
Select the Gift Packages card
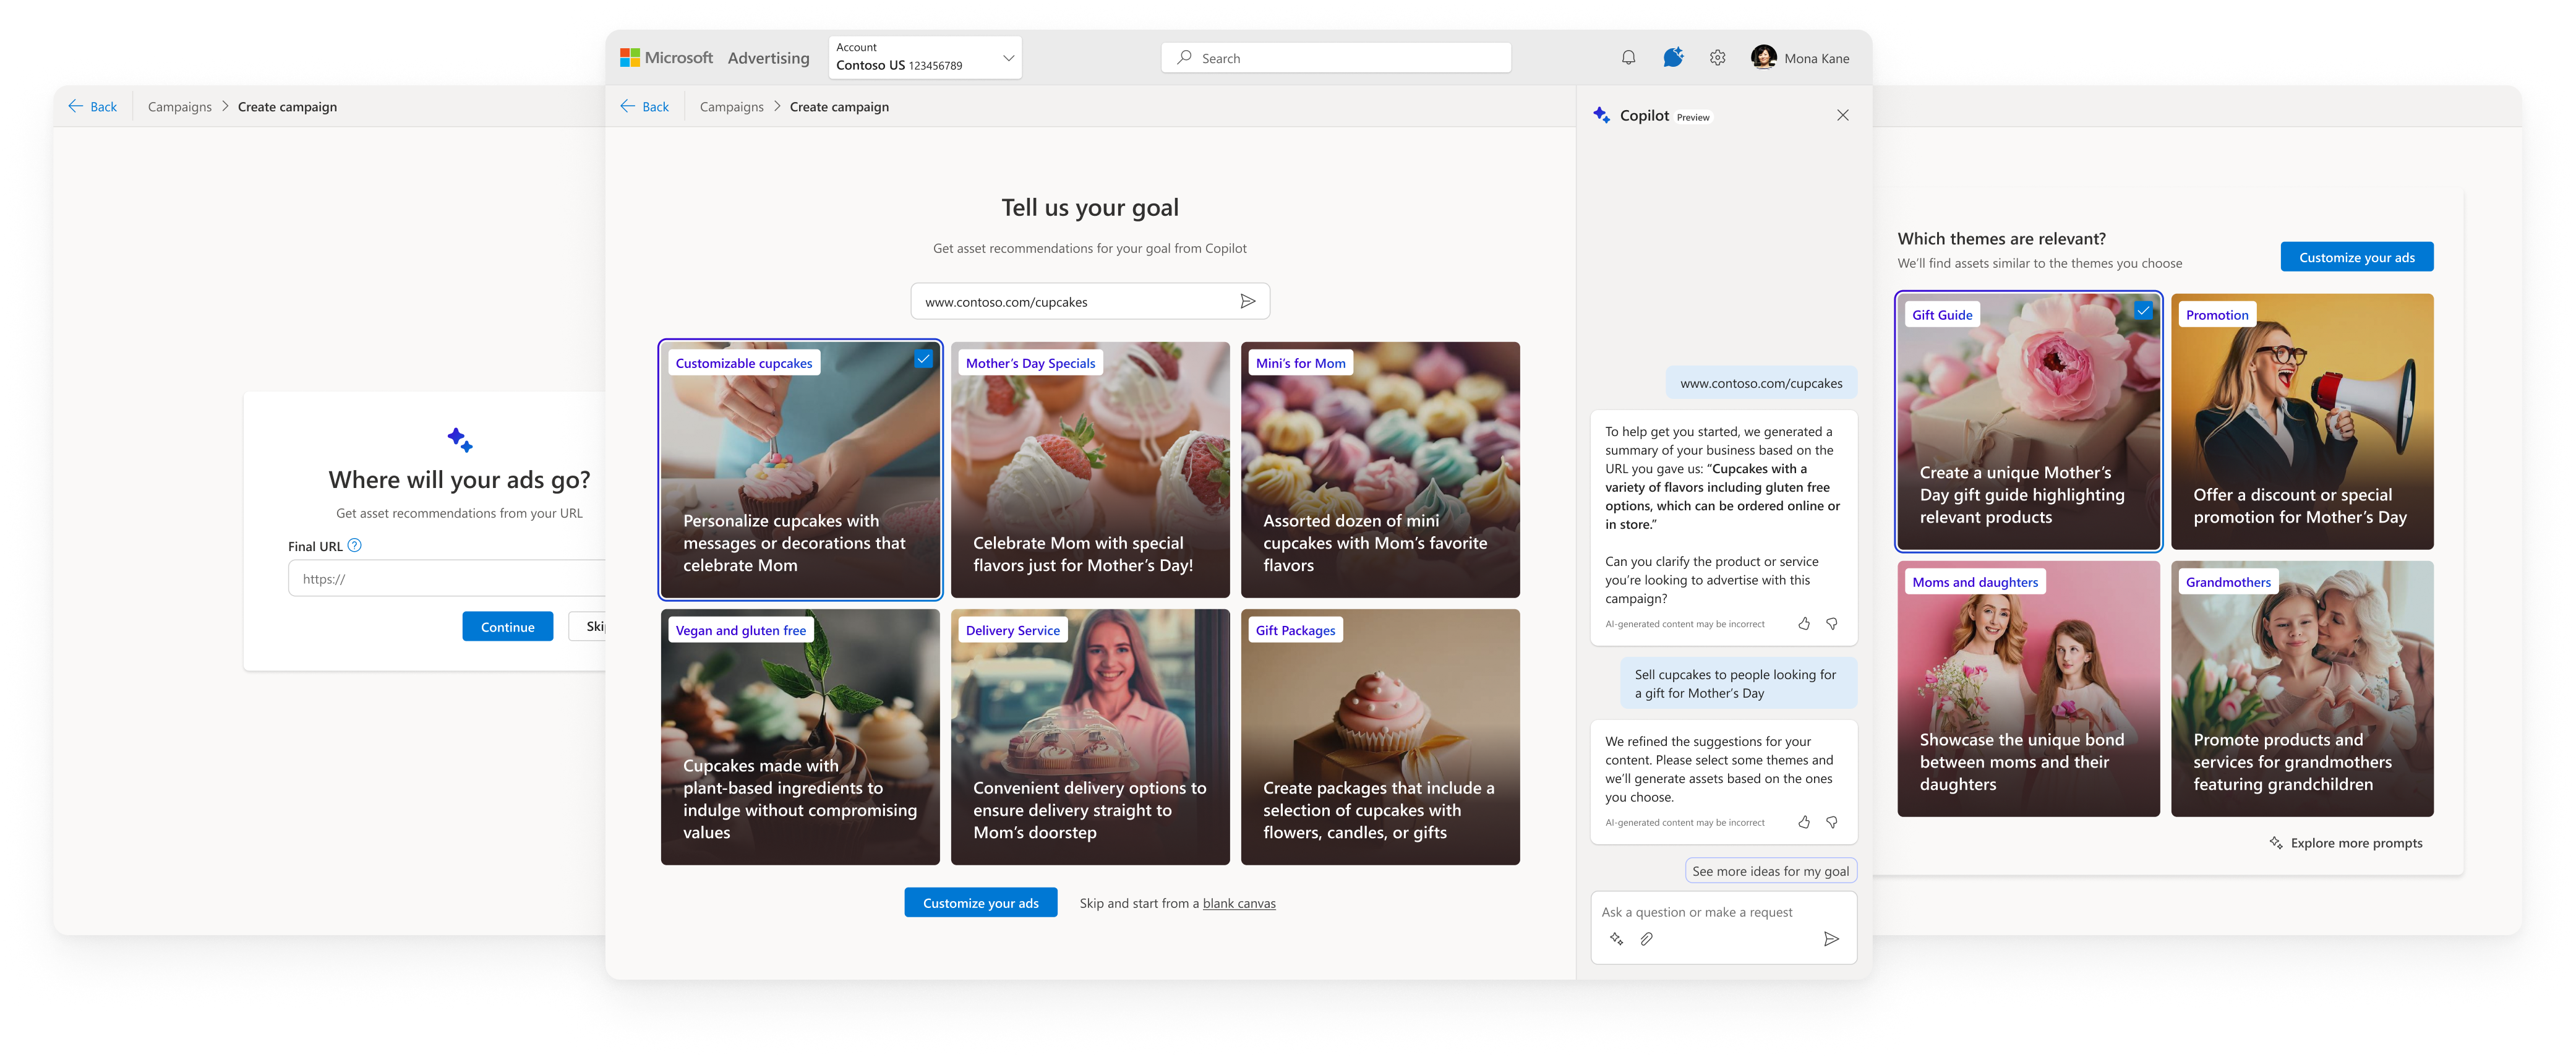pyautogui.click(x=1379, y=736)
